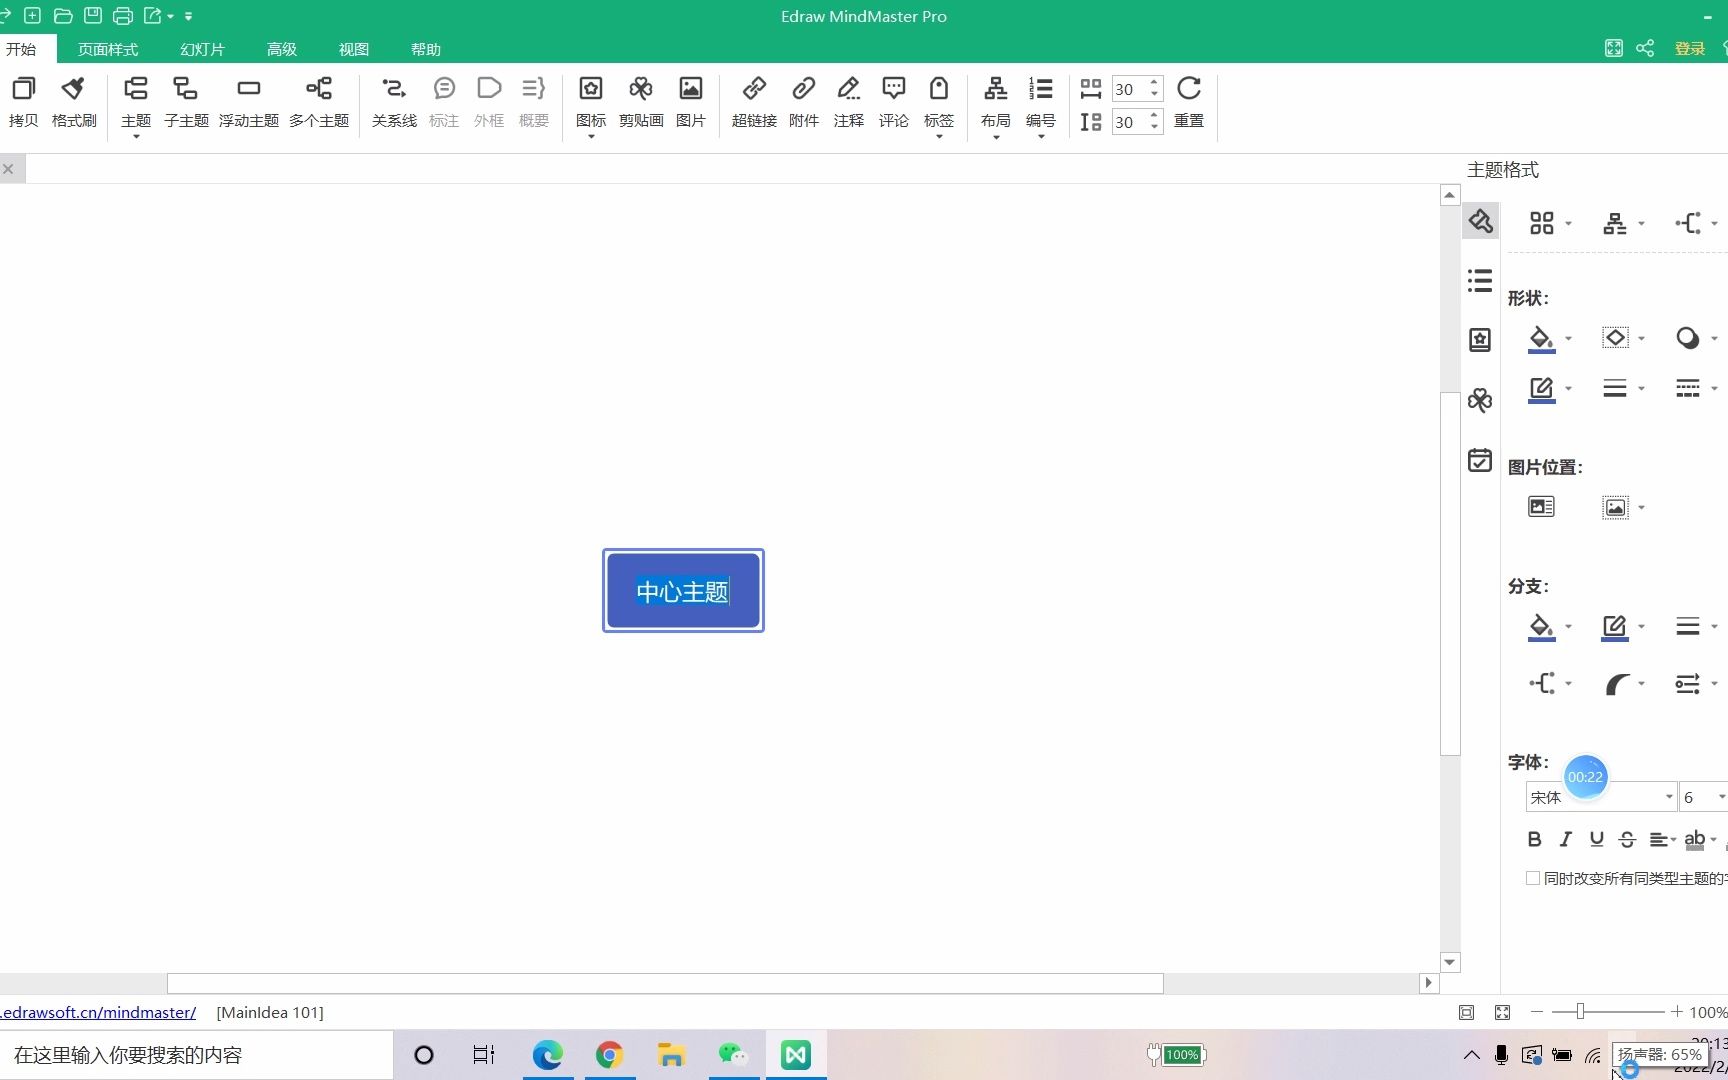Screen dimensions: 1728x1080
Task: Open the text alignment dropdown
Action: pos(1662,839)
